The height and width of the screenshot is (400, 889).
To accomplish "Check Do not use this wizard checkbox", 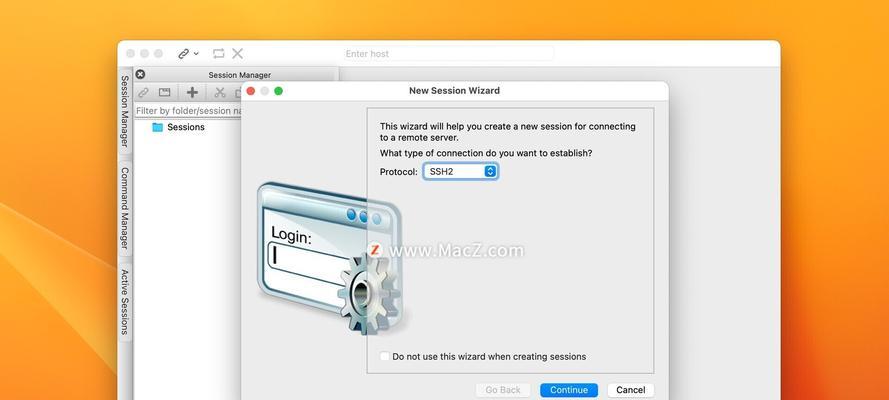I will click(x=385, y=356).
